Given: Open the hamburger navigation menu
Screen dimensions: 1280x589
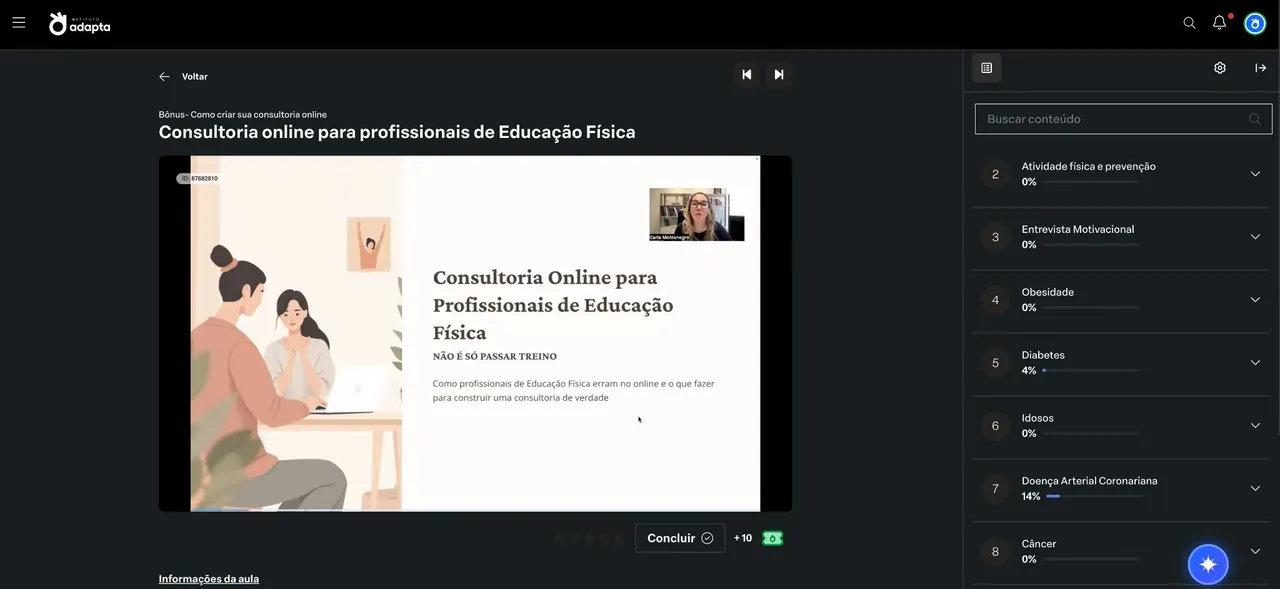Looking at the screenshot, I should pyautogui.click(x=19, y=22).
